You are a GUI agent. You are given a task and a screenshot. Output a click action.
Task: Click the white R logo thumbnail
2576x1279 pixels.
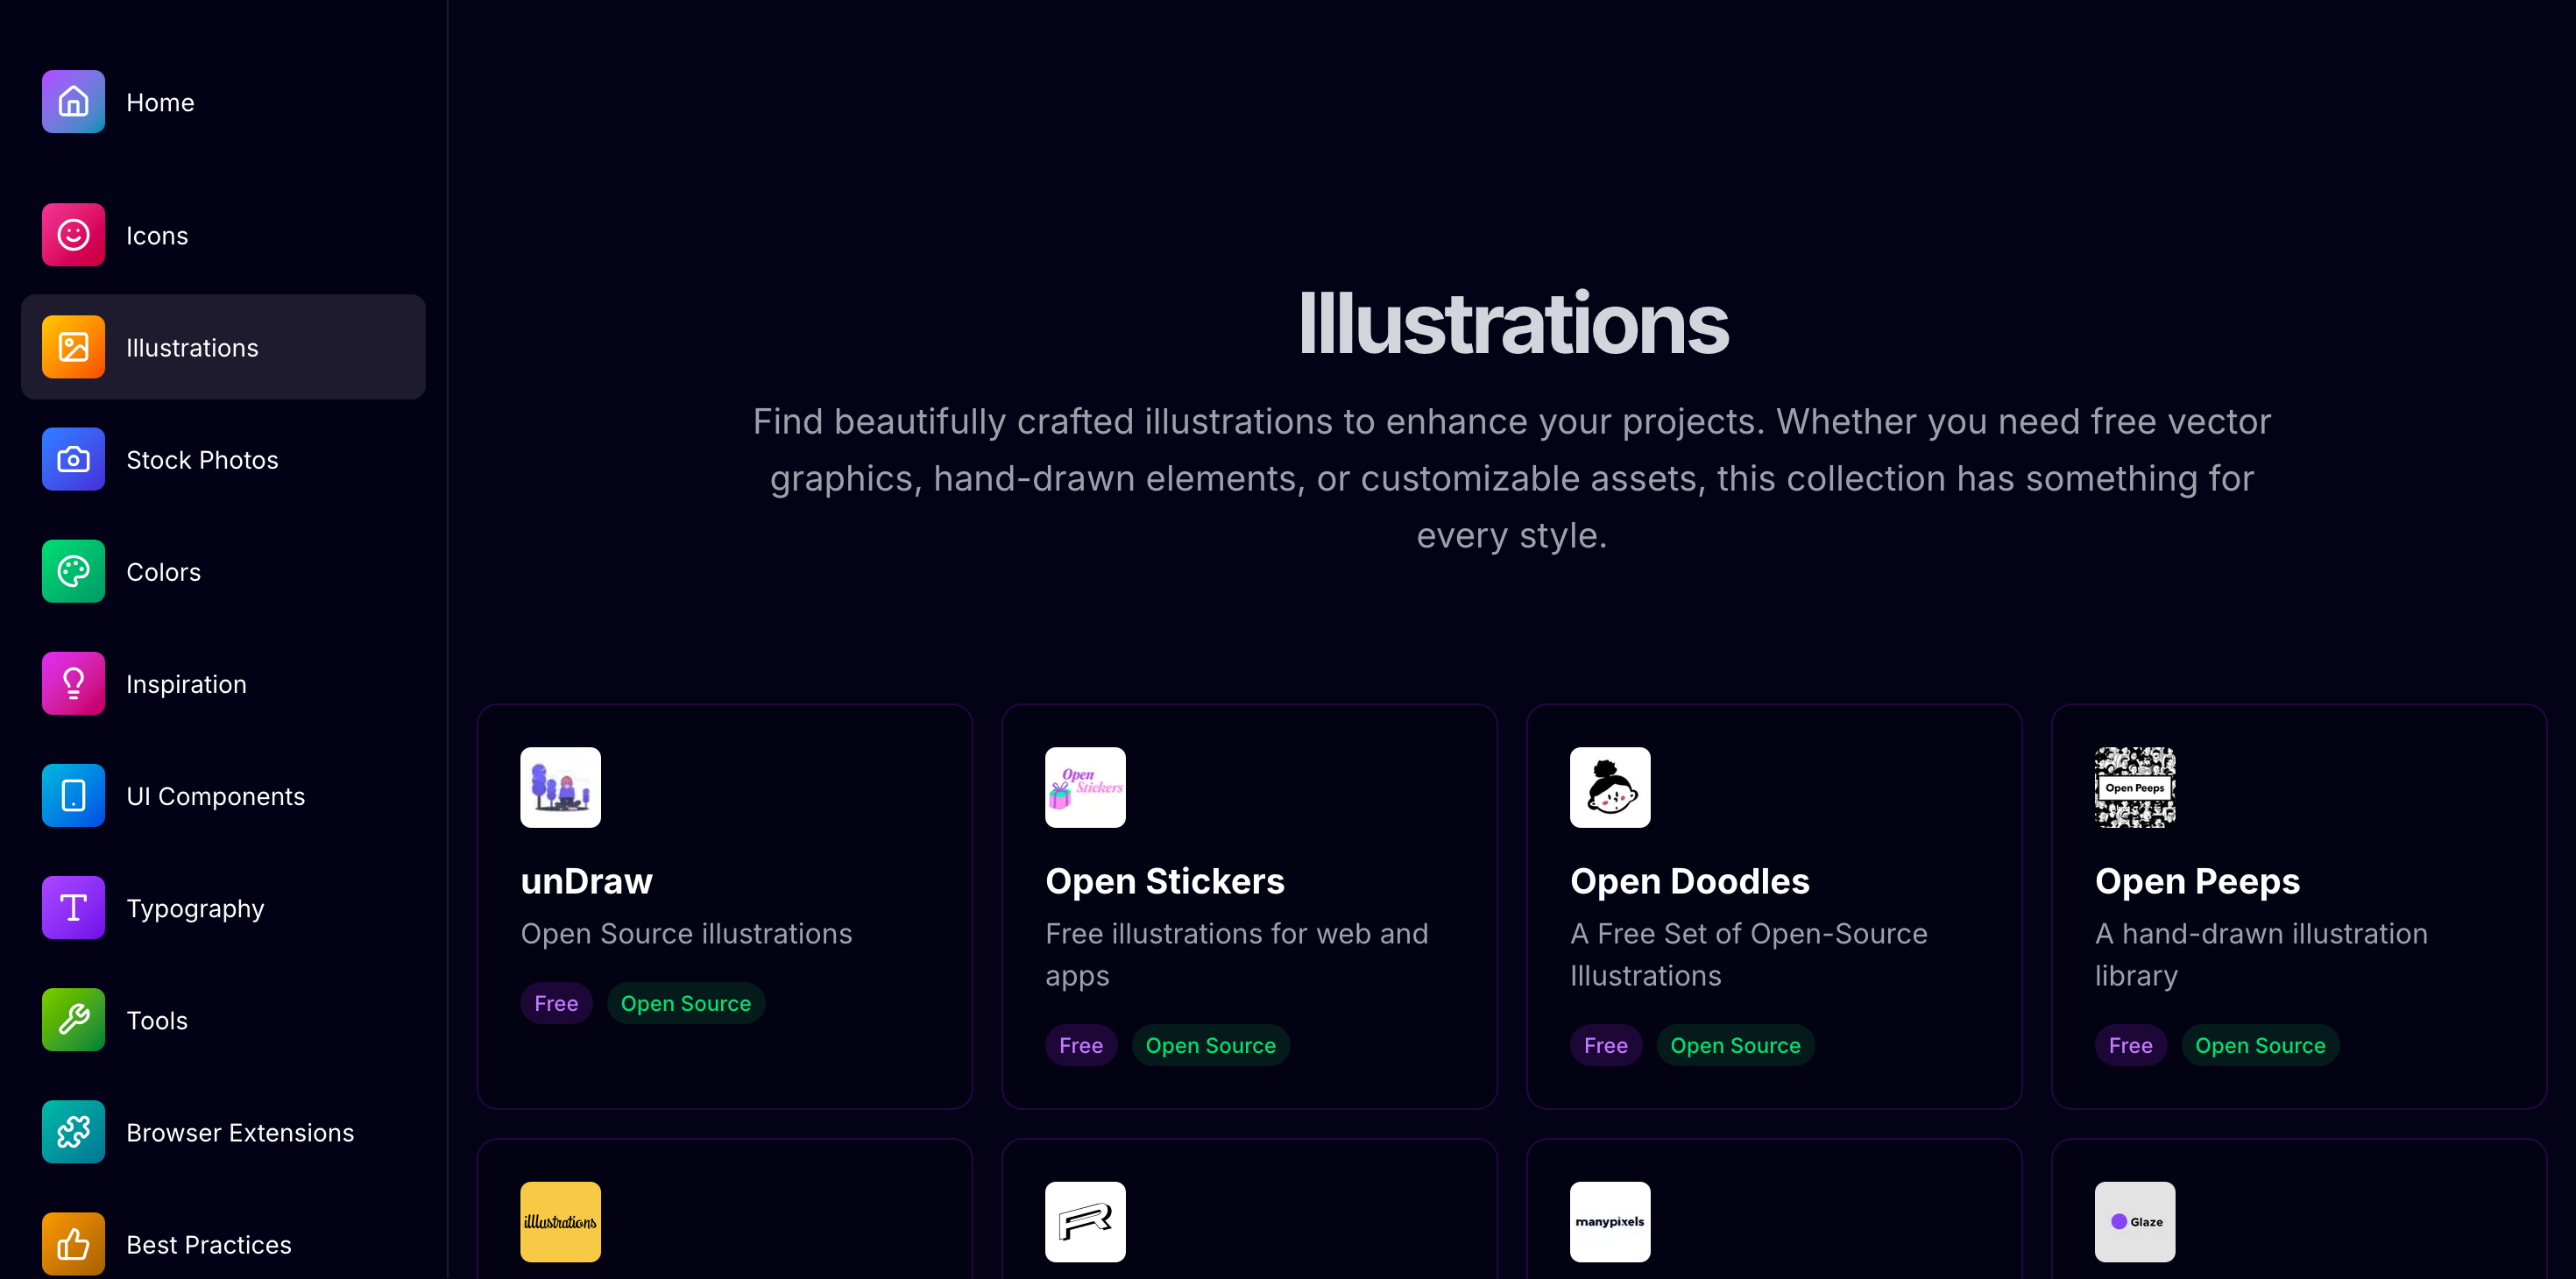click(x=1085, y=1222)
